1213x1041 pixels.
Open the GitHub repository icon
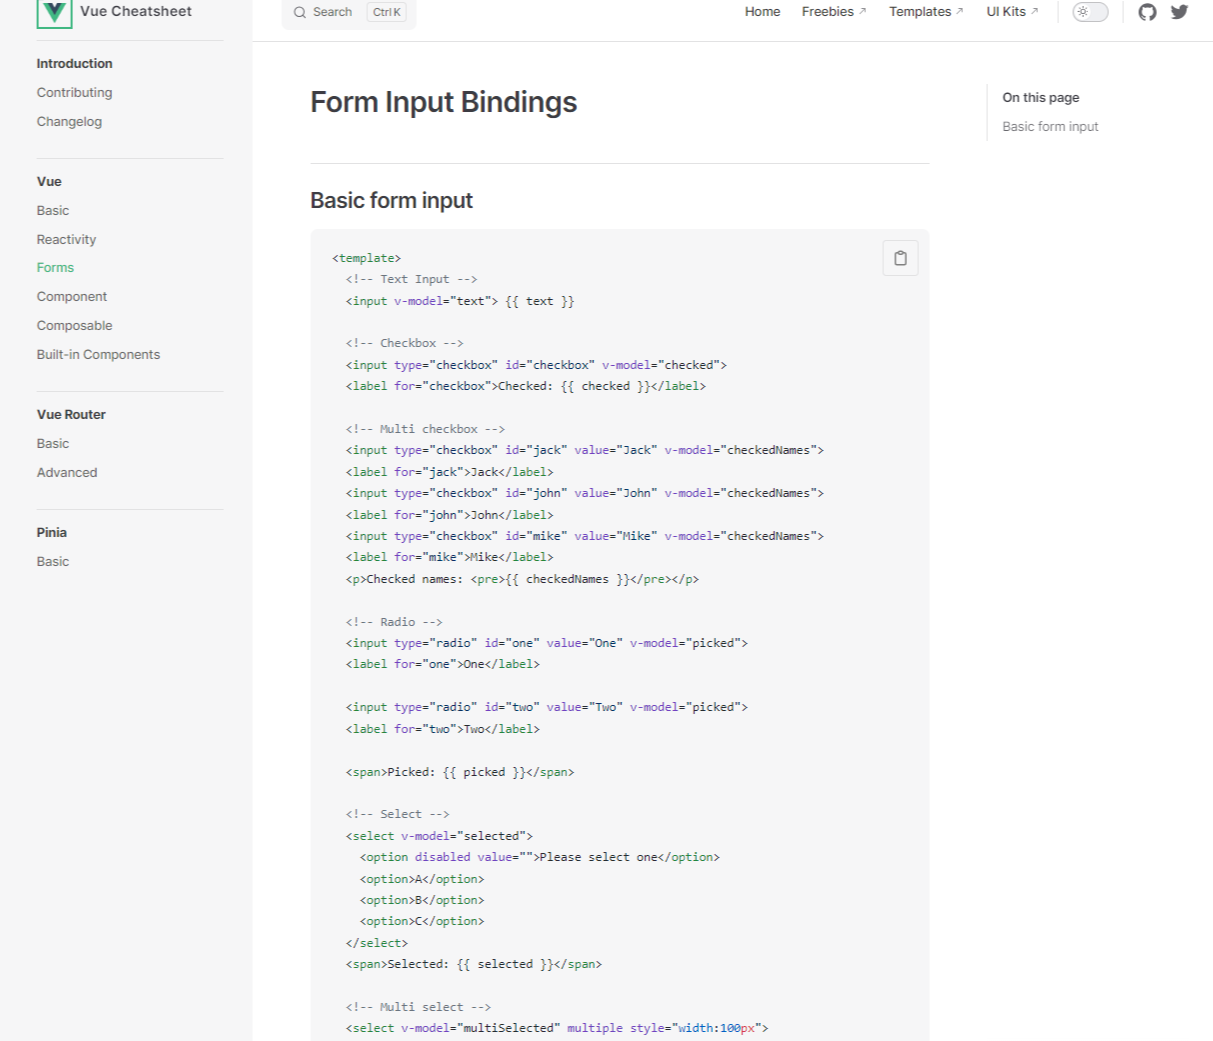click(1147, 12)
